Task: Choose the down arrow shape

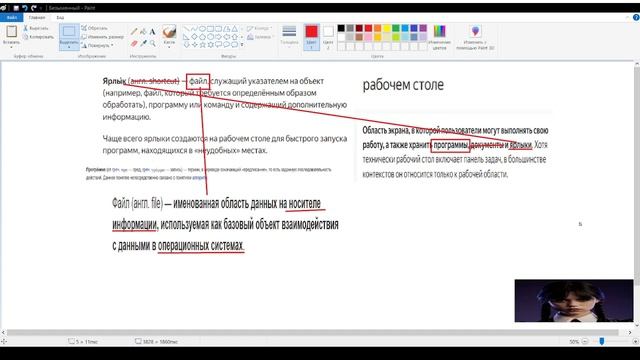Action: click(186, 44)
